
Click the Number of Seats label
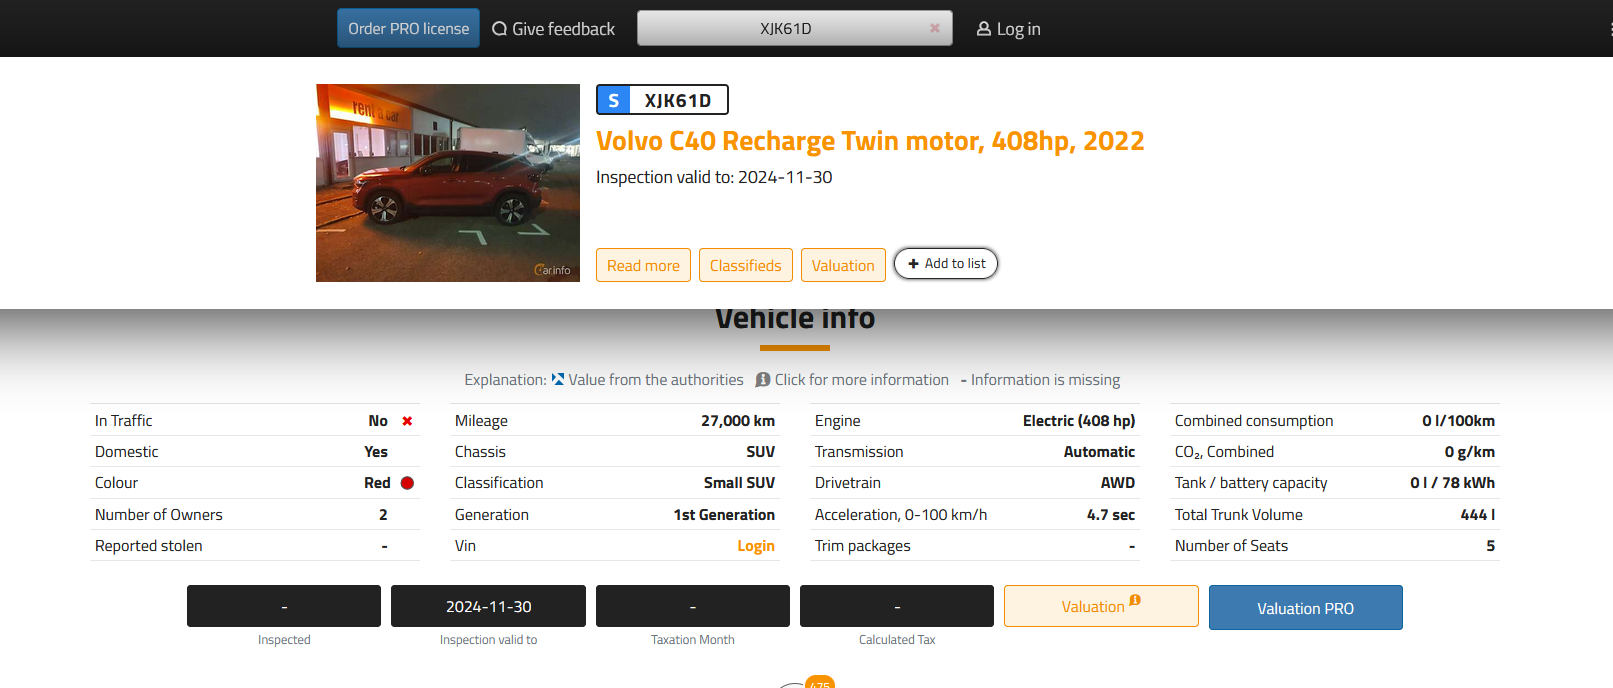(1231, 546)
